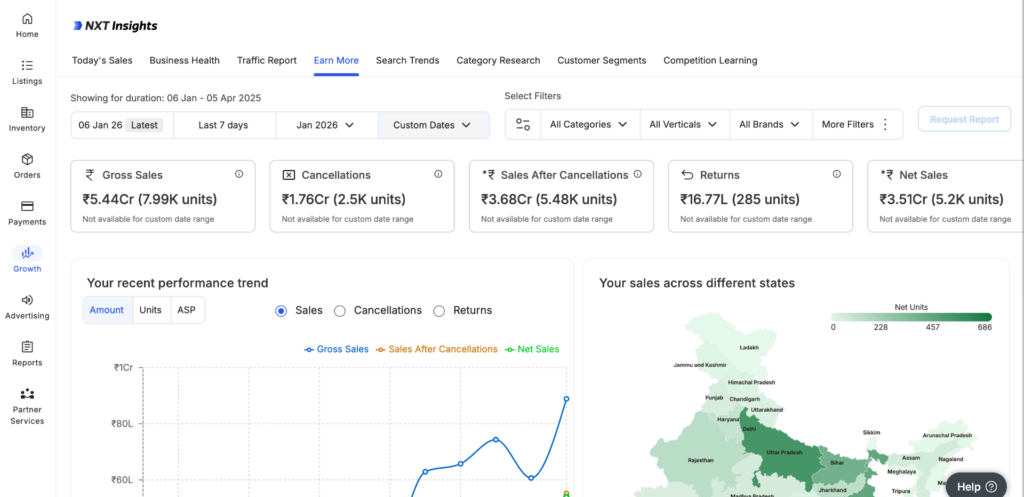Select the Returns radio button
The height and width of the screenshot is (497, 1024).
click(439, 311)
